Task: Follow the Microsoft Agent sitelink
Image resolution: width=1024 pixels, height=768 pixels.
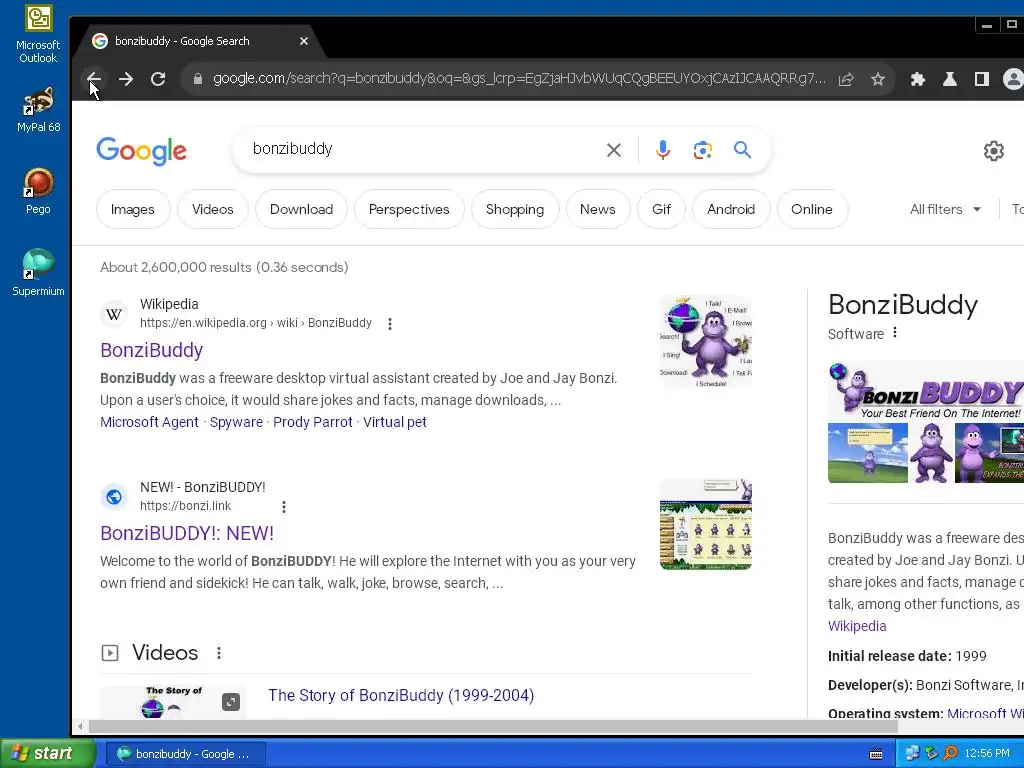Action: [149, 422]
